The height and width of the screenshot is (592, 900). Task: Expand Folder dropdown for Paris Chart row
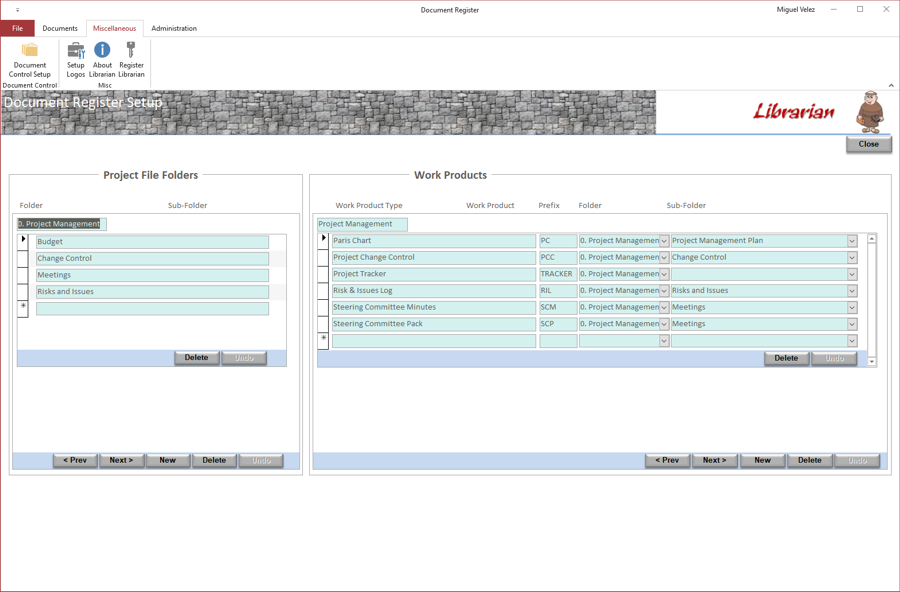(x=664, y=241)
